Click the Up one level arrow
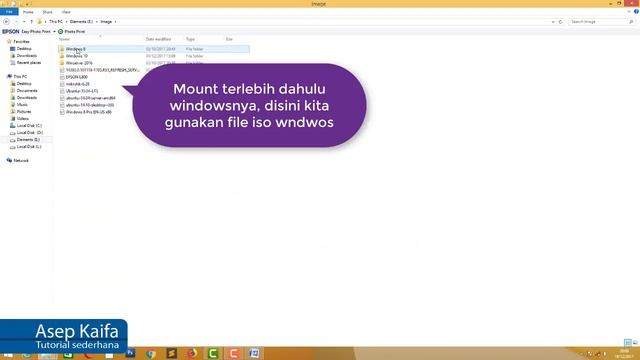 pyautogui.click(x=31, y=22)
